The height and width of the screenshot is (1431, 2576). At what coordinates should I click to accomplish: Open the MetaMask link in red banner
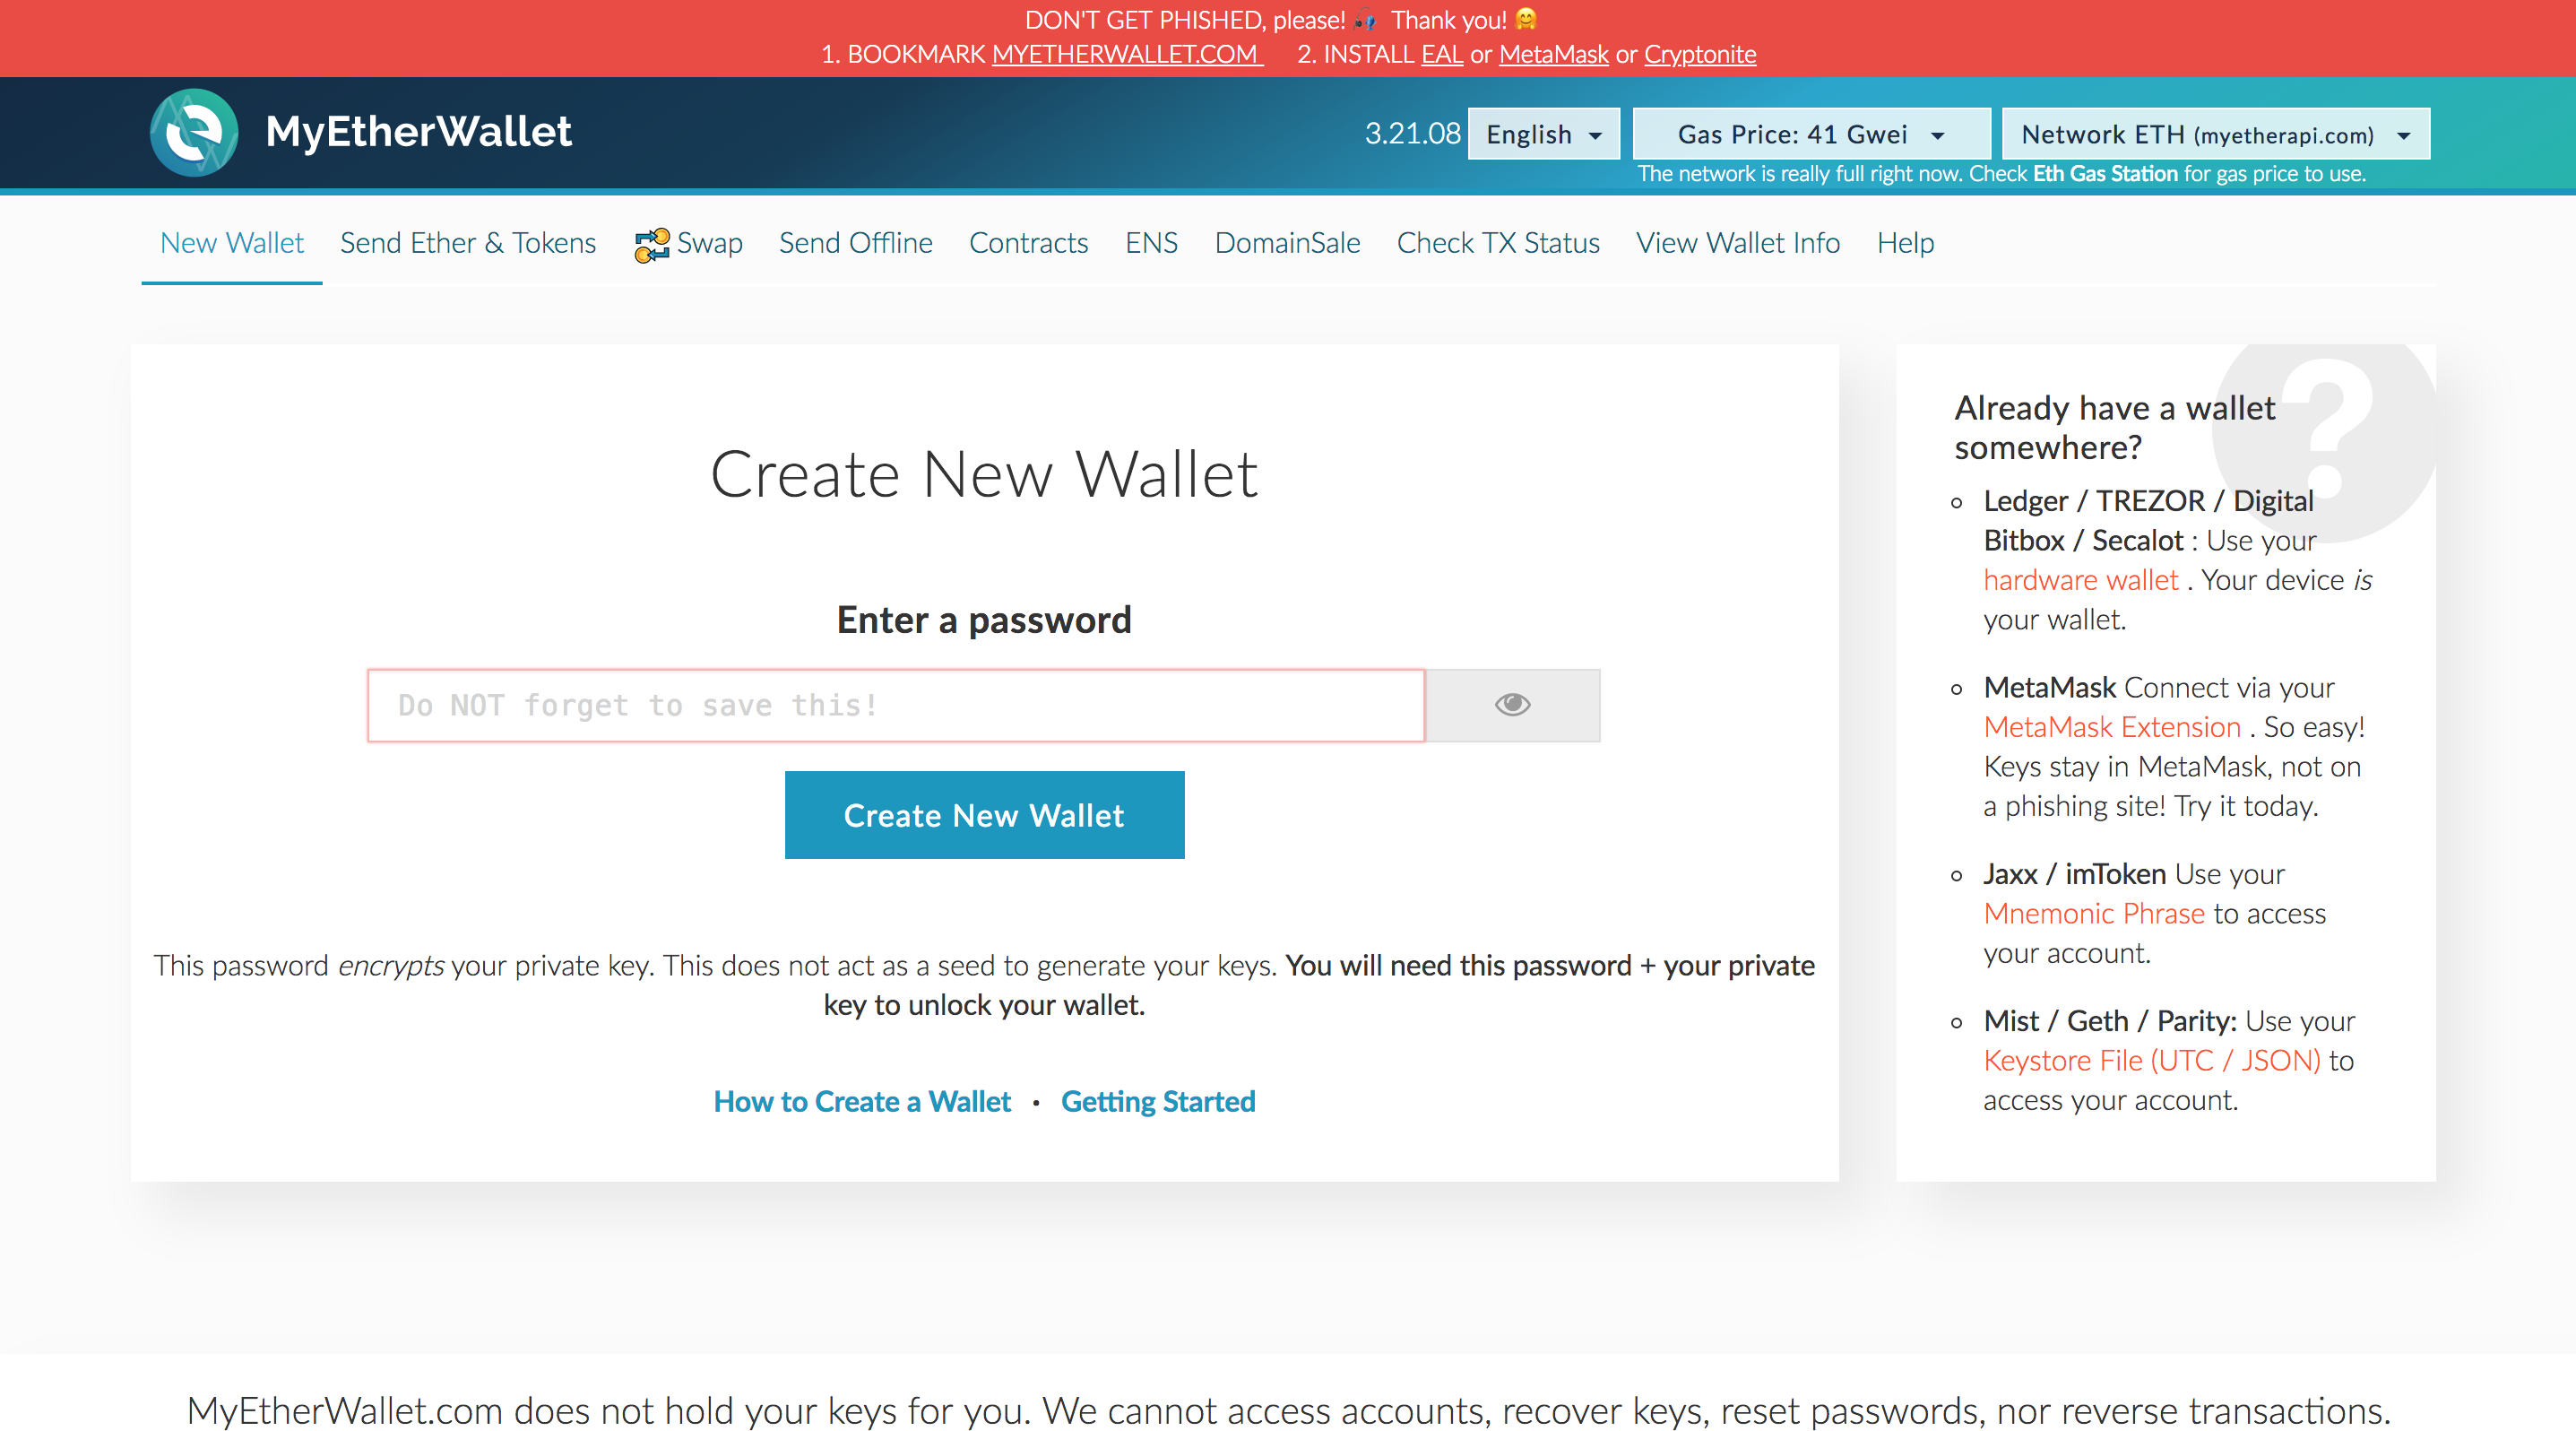[1553, 54]
